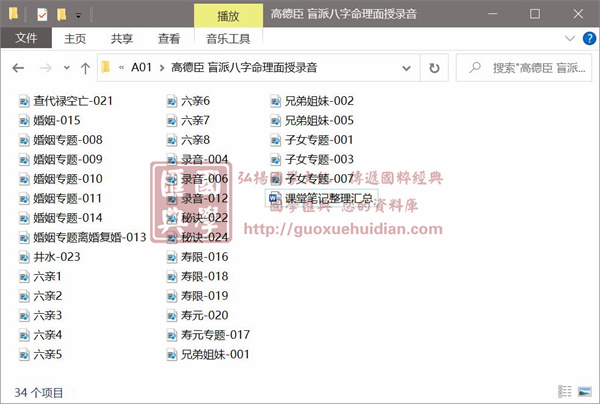Click the audio icon of 兄弟姐妹-002
This screenshot has height=404, width=600.
[x=275, y=101]
